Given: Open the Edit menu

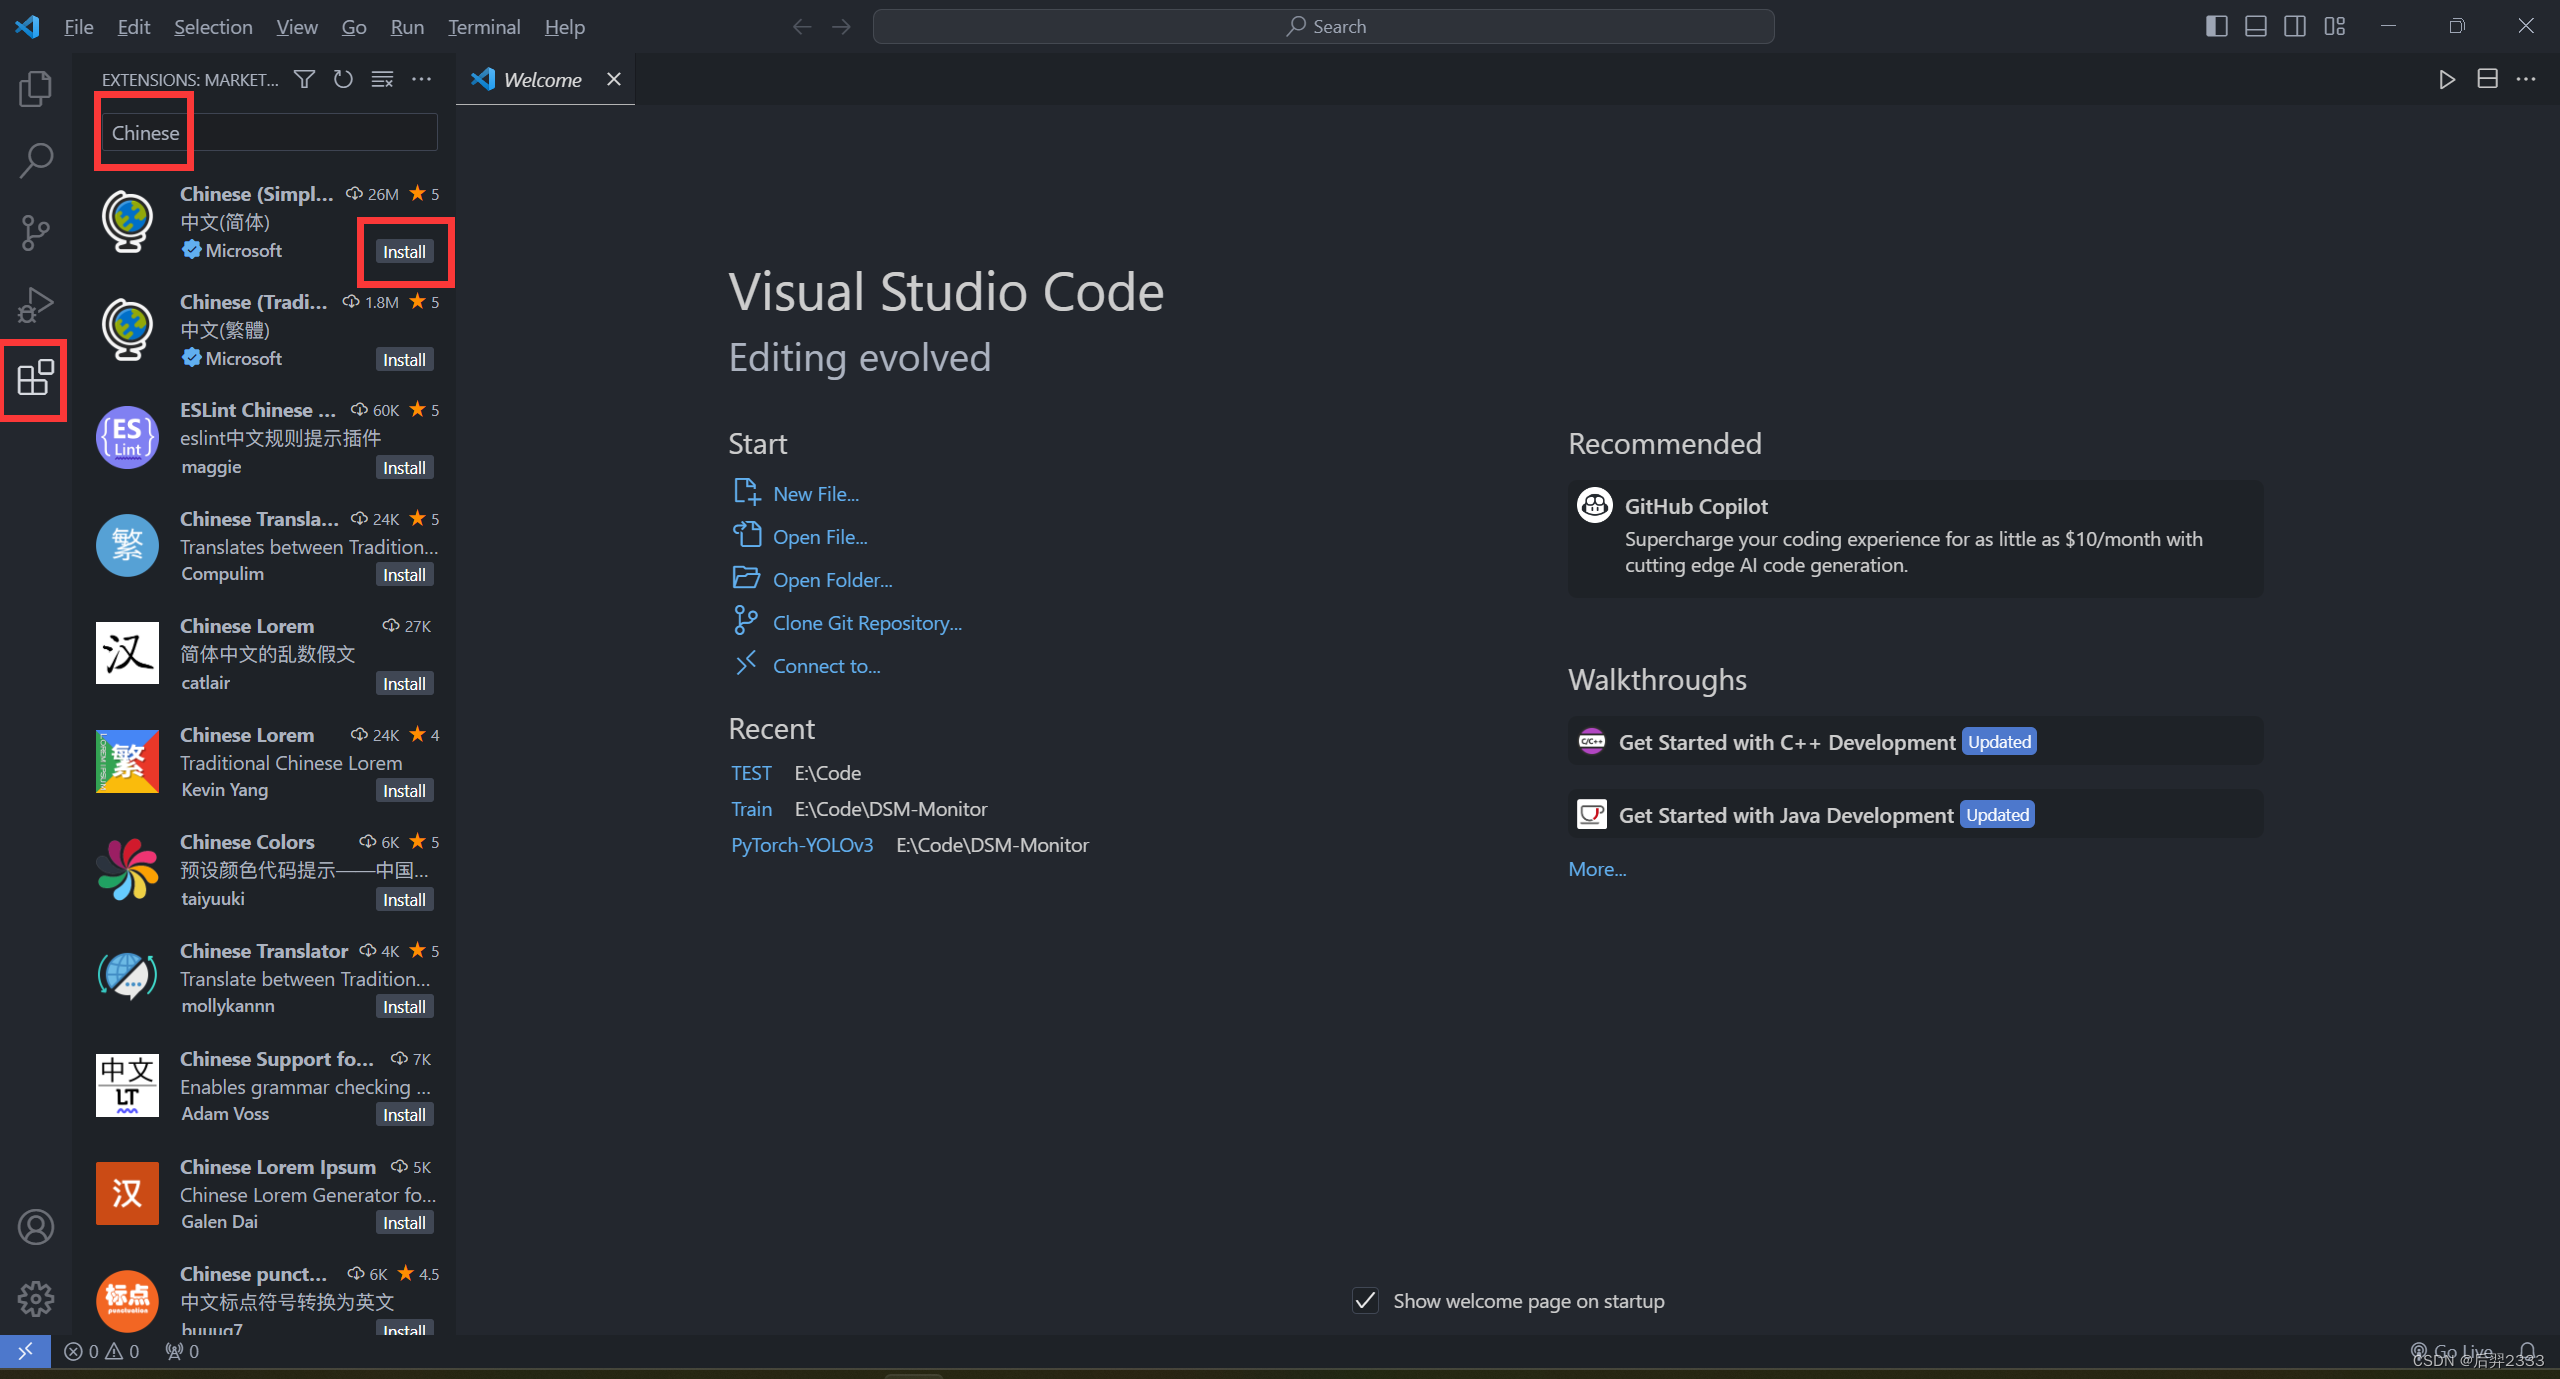Looking at the screenshot, I should click(133, 27).
